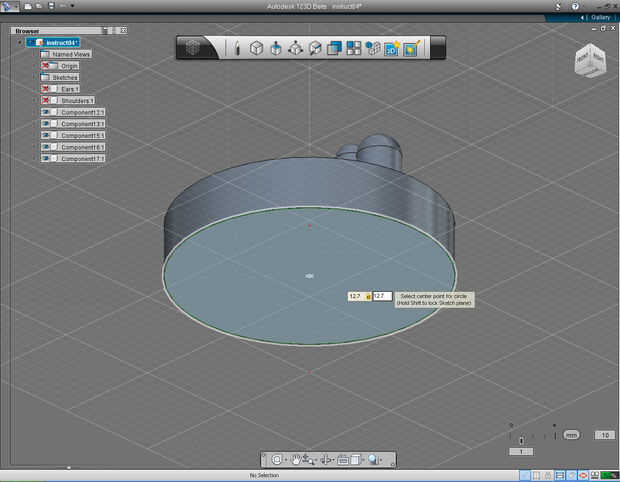
Task: Select Sketches folder in the browser
Action: [65, 77]
